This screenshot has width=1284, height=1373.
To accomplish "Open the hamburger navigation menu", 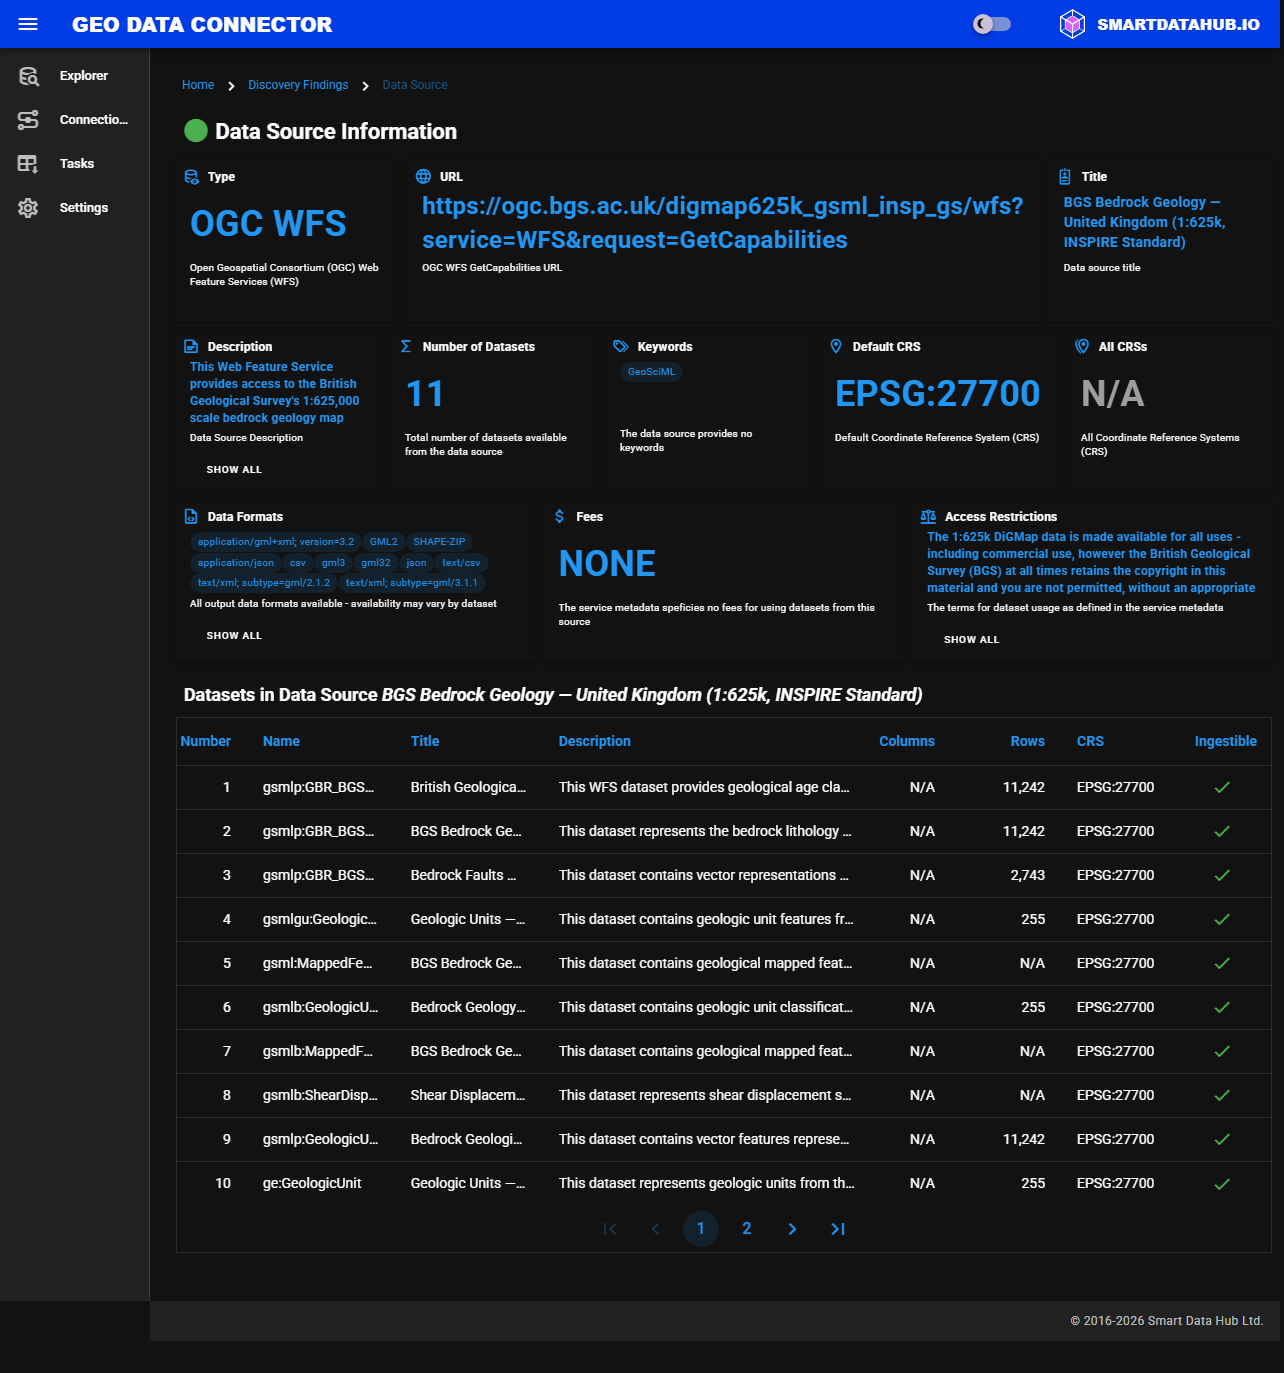I will coord(28,24).
